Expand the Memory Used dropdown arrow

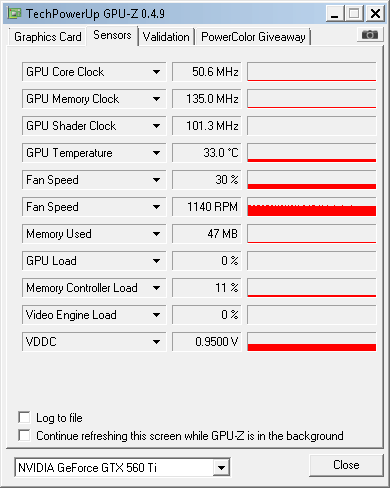click(156, 234)
